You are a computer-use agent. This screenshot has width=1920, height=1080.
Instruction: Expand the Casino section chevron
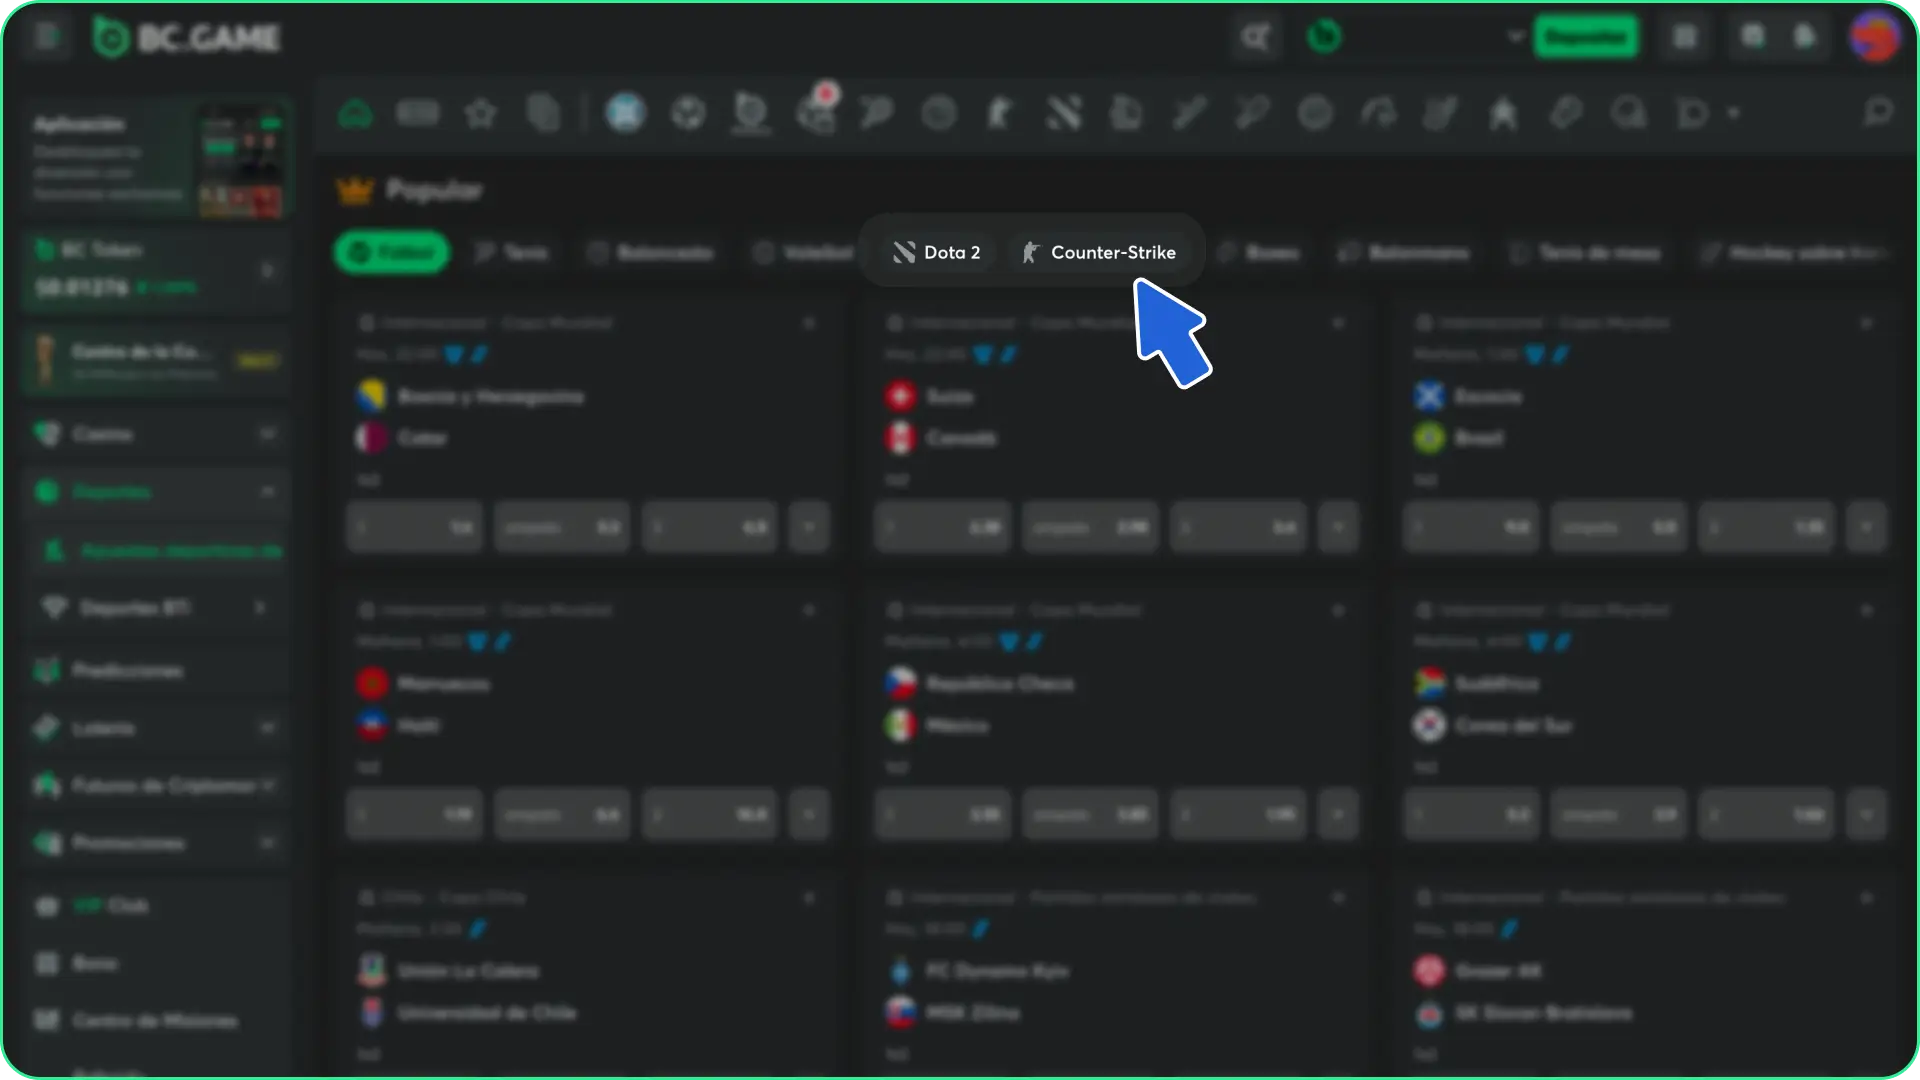click(268, 434)
